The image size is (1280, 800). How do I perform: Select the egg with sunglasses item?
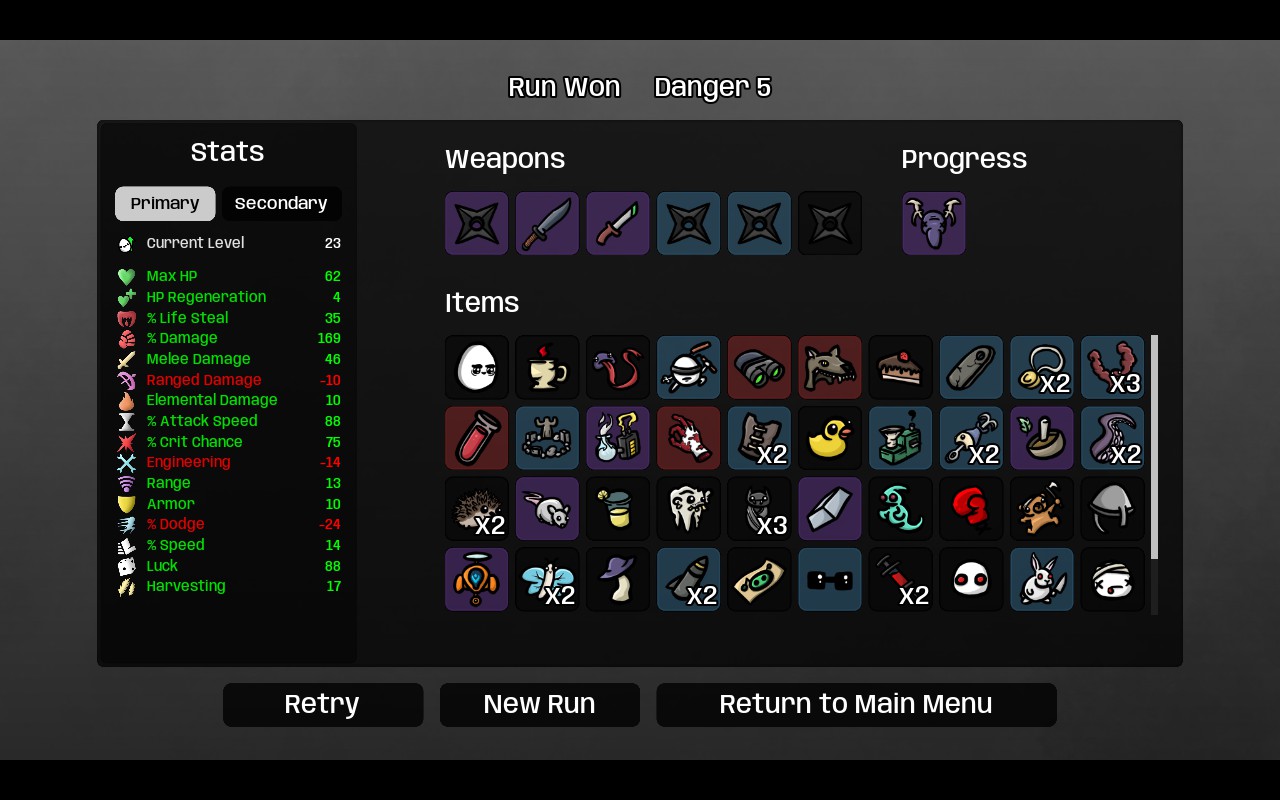click(x=477, y=367)
